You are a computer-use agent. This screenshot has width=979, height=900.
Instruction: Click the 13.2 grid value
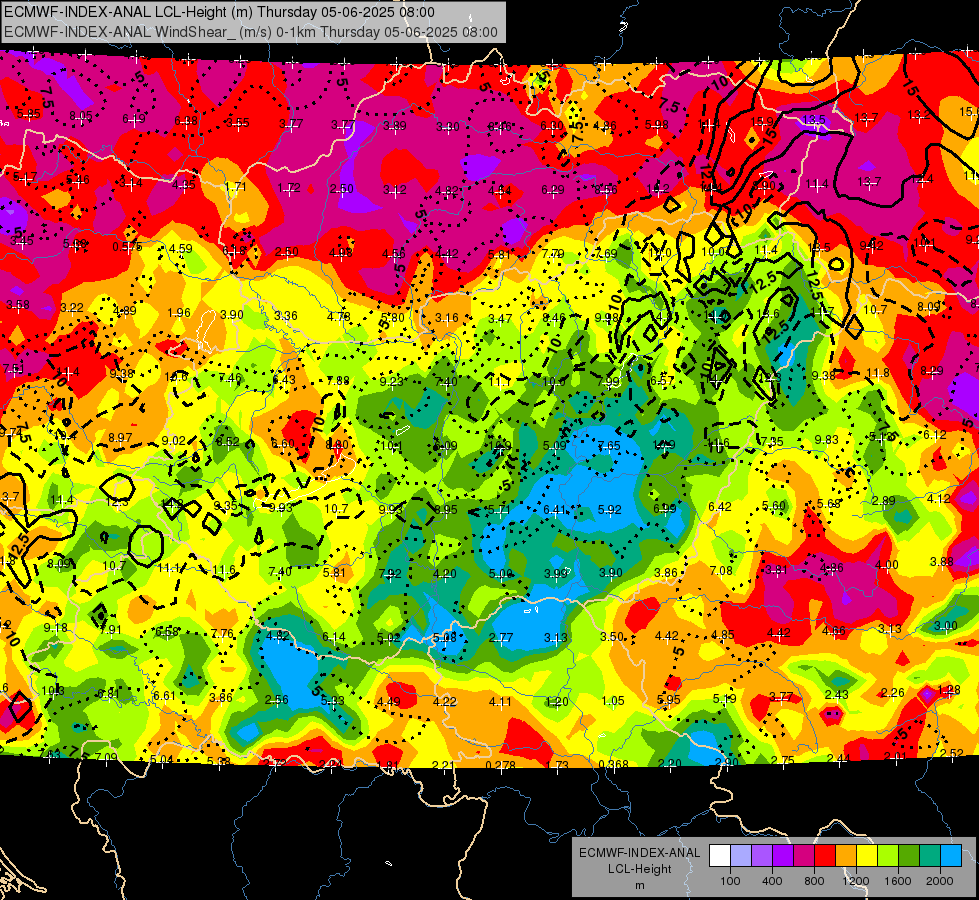click(918, 114)
